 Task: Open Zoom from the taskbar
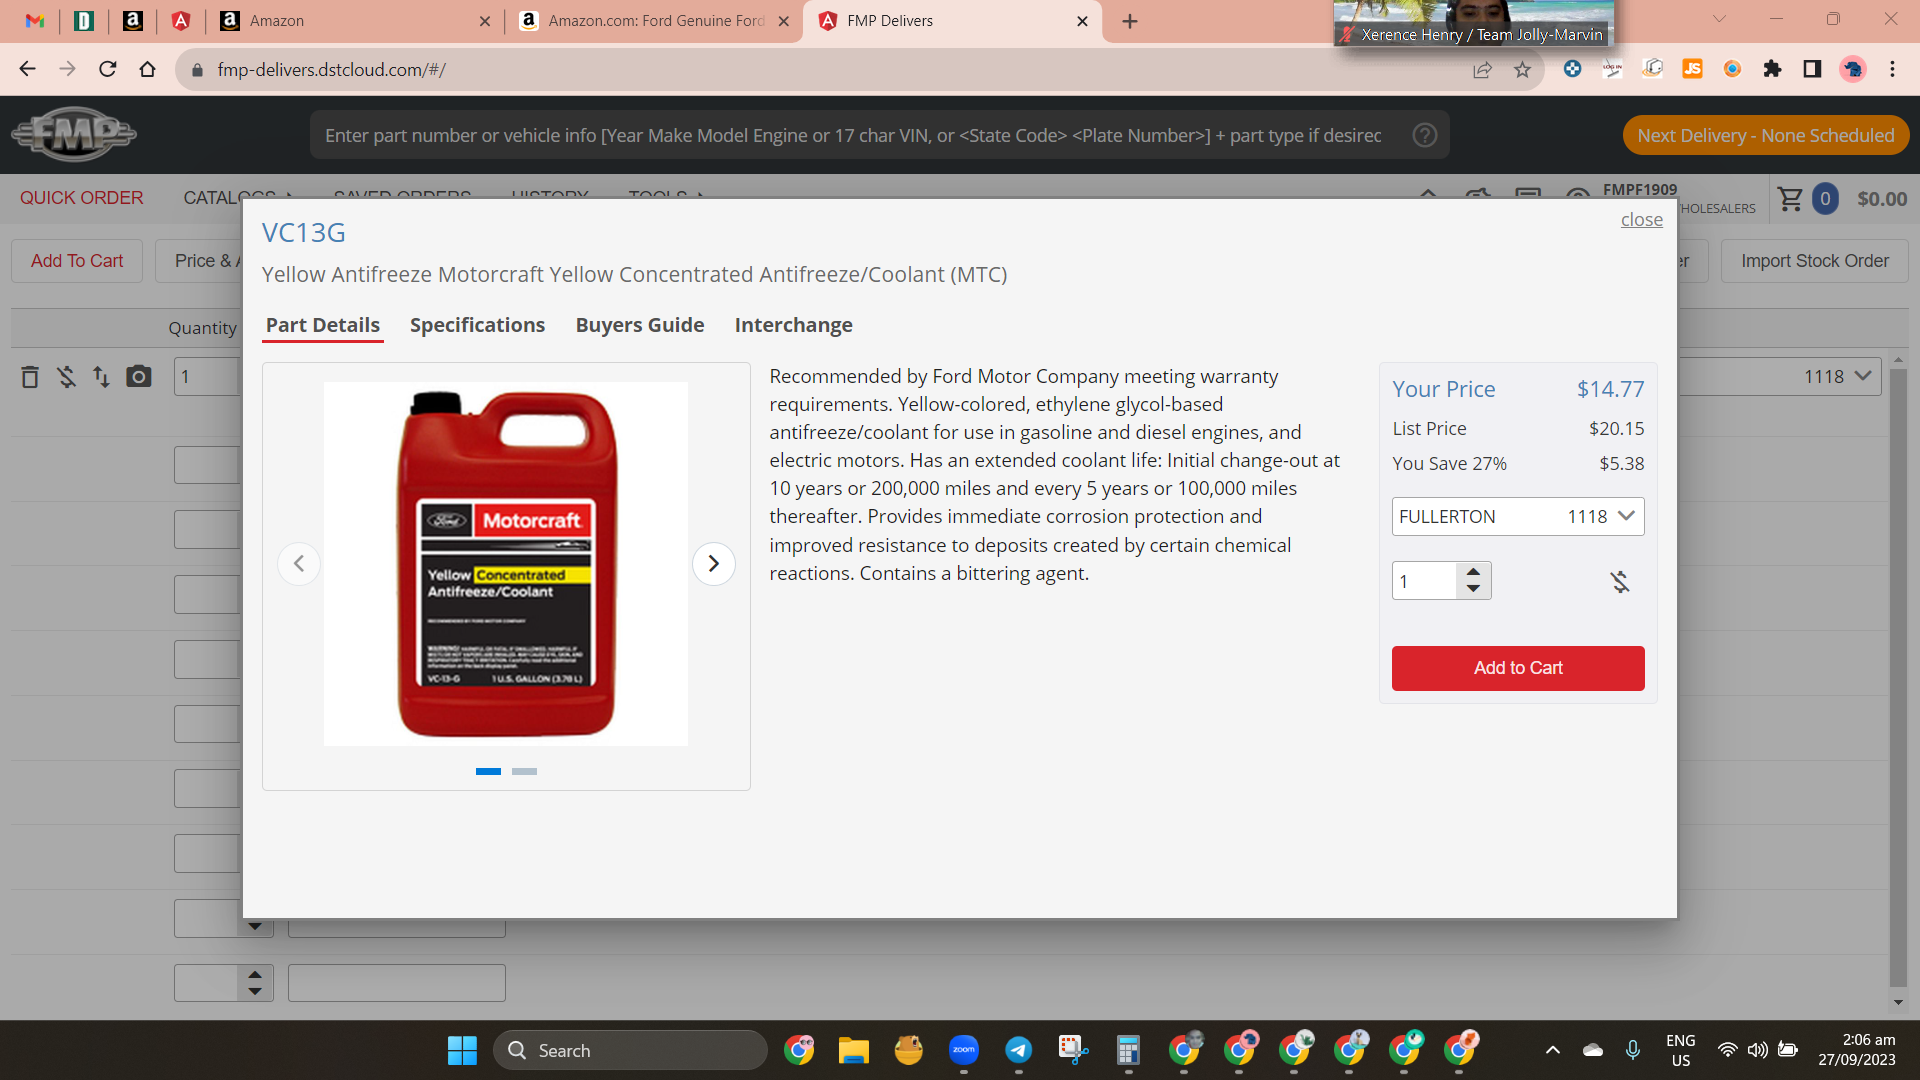point(963,1050)
